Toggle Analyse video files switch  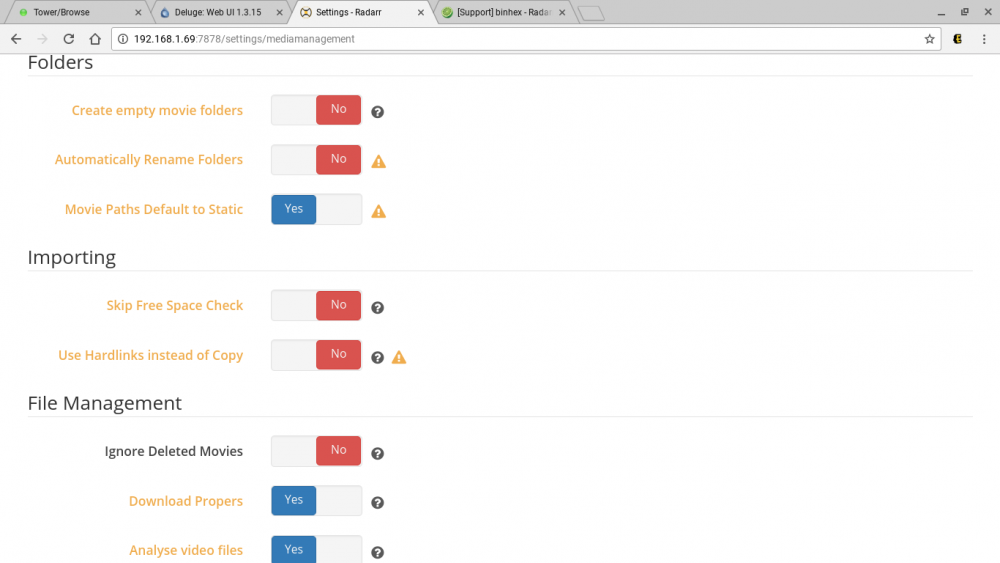(x=316, y=549)
